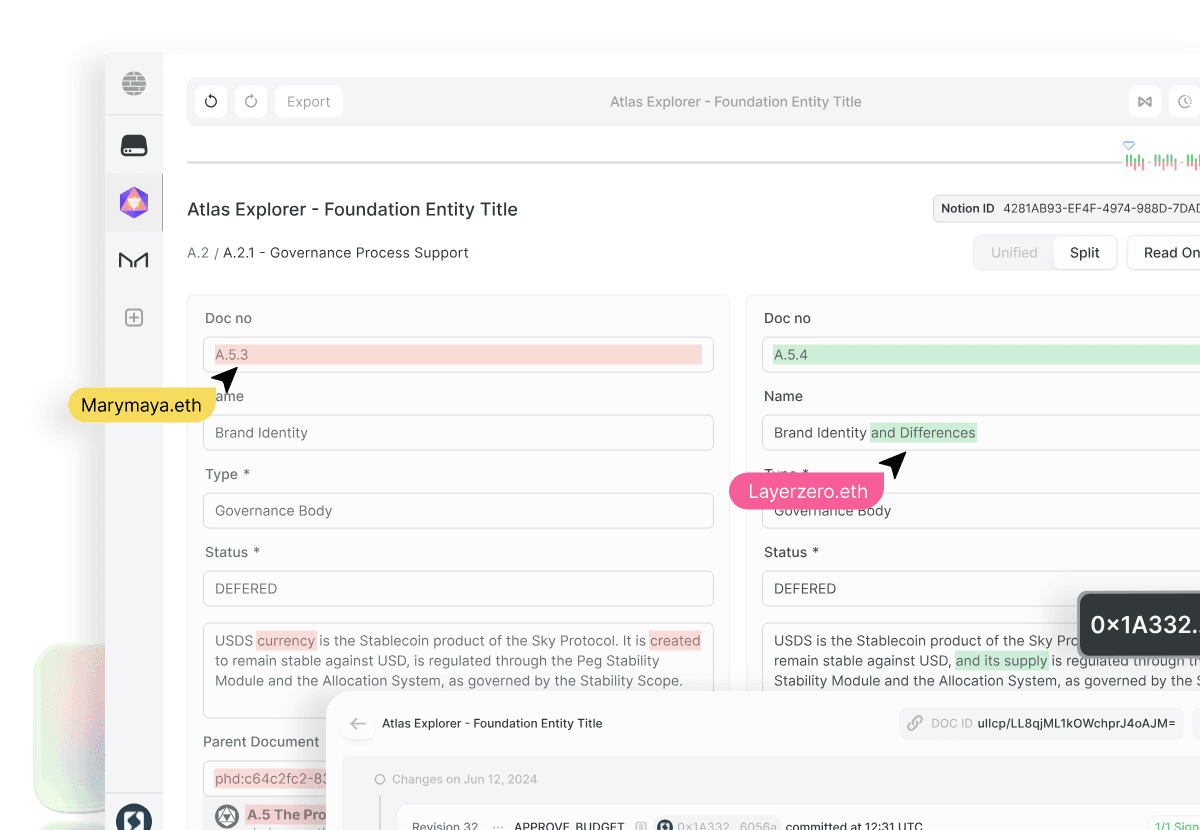Screen dimensions: 1200x830
Task: Click the committed at 12:31 UTC text
Action: coord(854,826)
